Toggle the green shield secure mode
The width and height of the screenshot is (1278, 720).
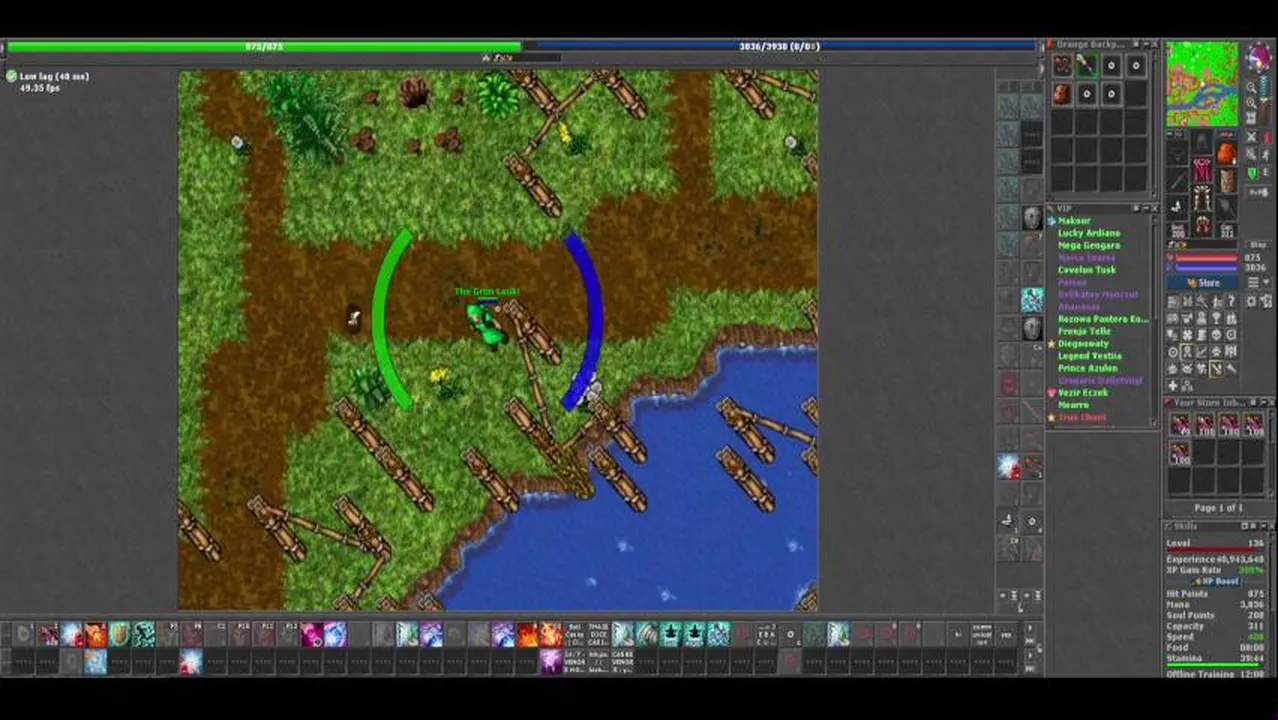pyautogui.click(x=1251, y=172)
